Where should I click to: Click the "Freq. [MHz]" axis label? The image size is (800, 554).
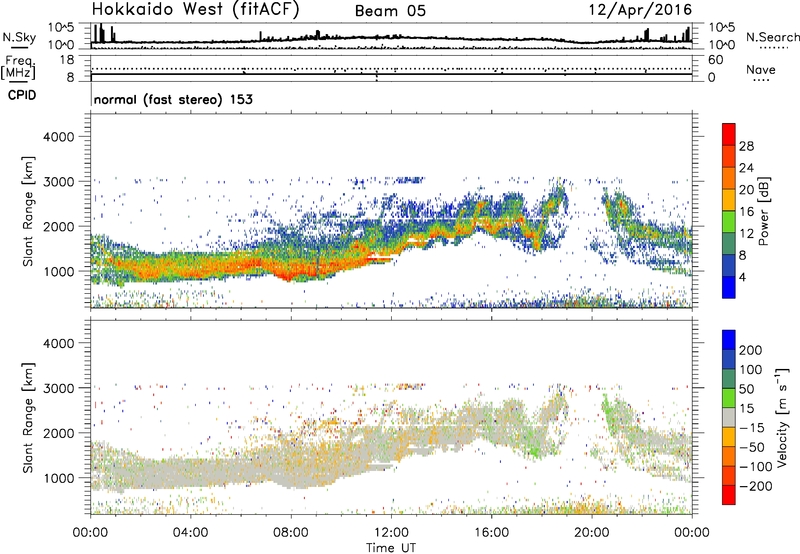coord(18,67)
